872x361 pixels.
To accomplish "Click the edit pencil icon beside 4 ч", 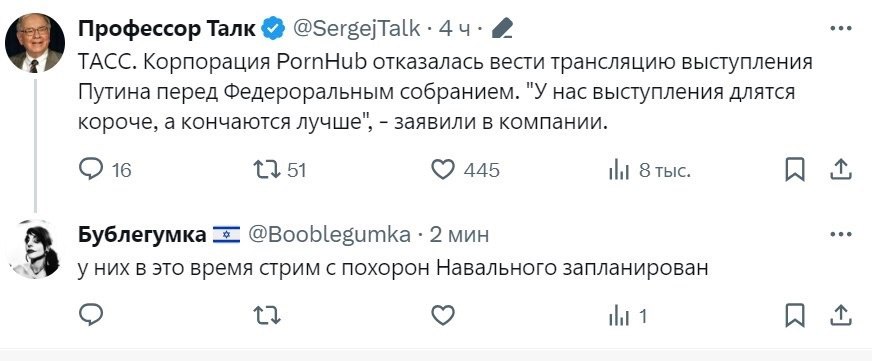I will tap(502, 28).
